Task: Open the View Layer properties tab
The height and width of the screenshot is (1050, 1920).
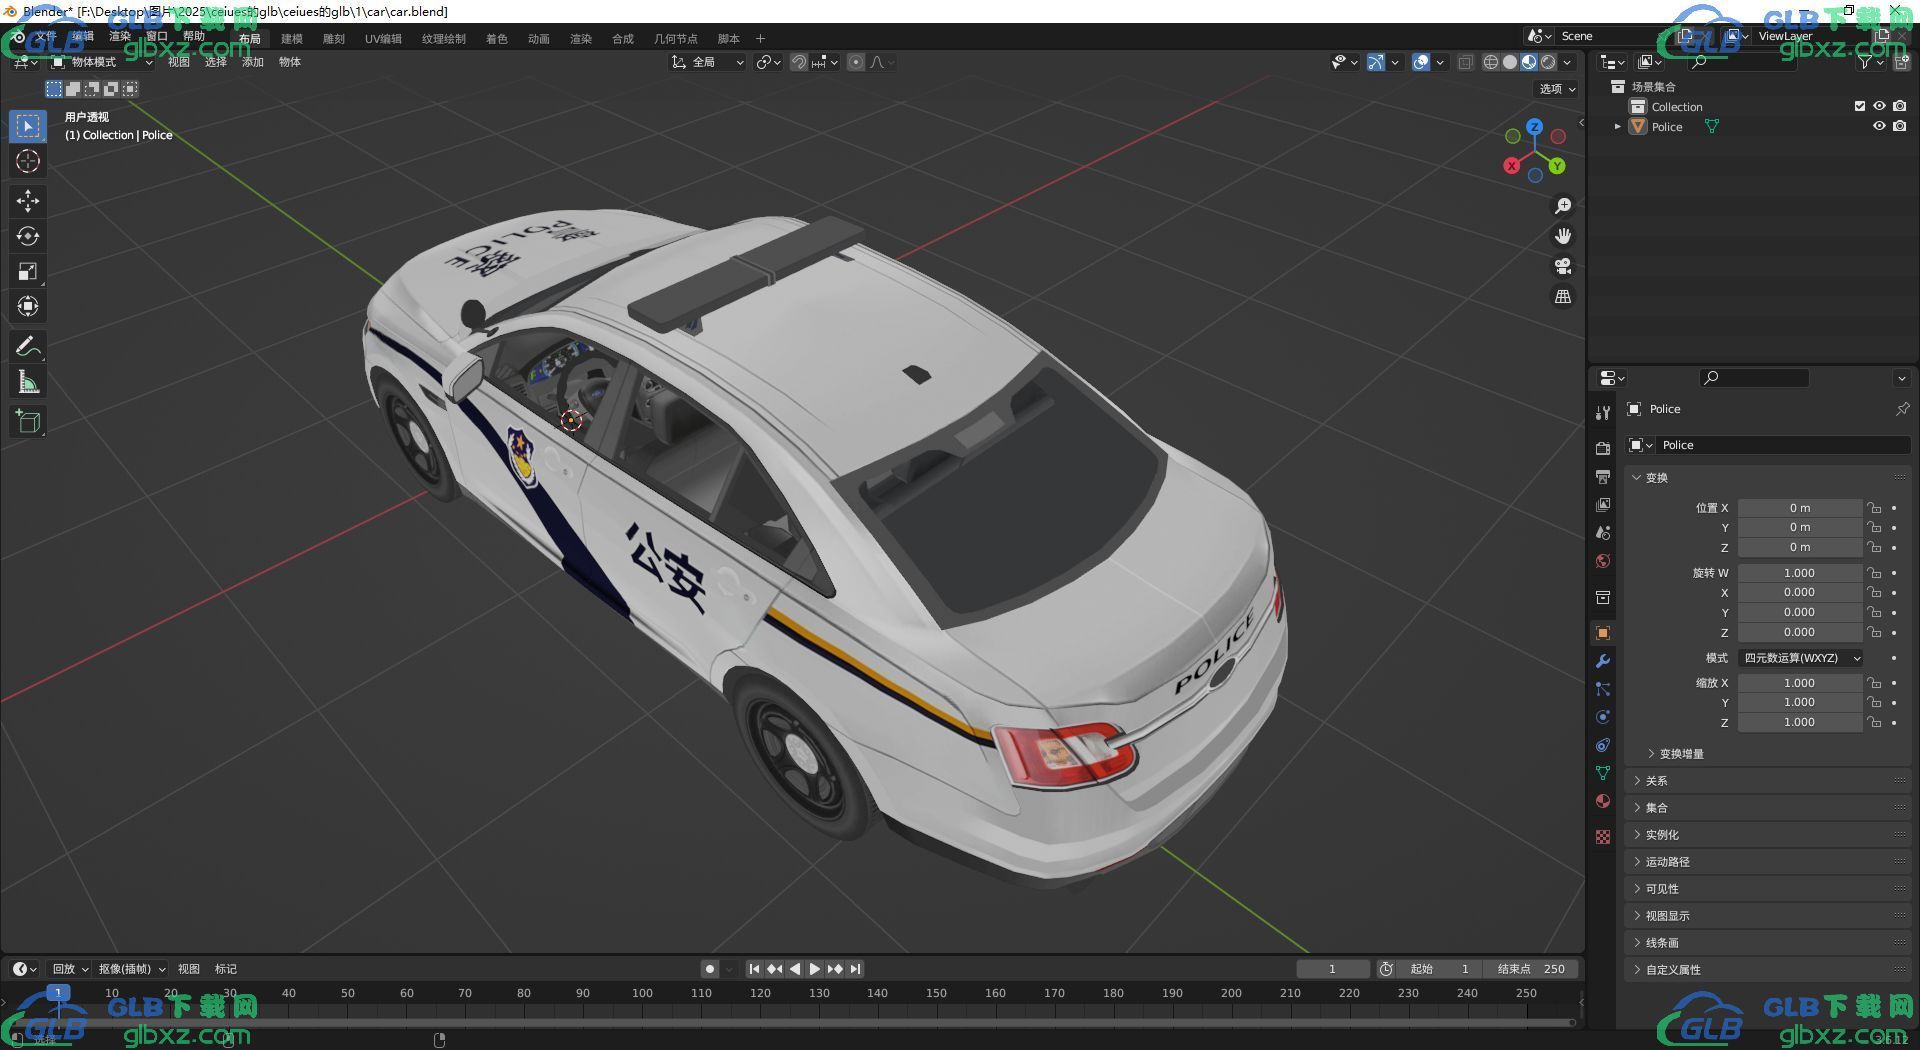Action: 1603,504
